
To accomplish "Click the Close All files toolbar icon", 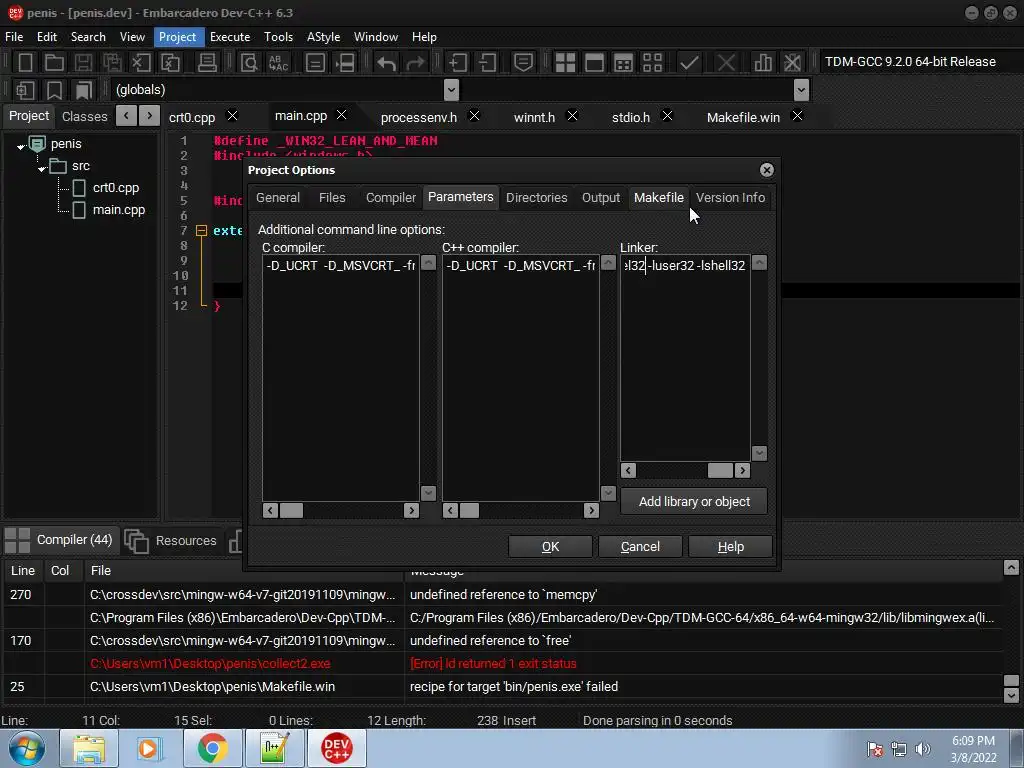I will (x=170, y=63).
